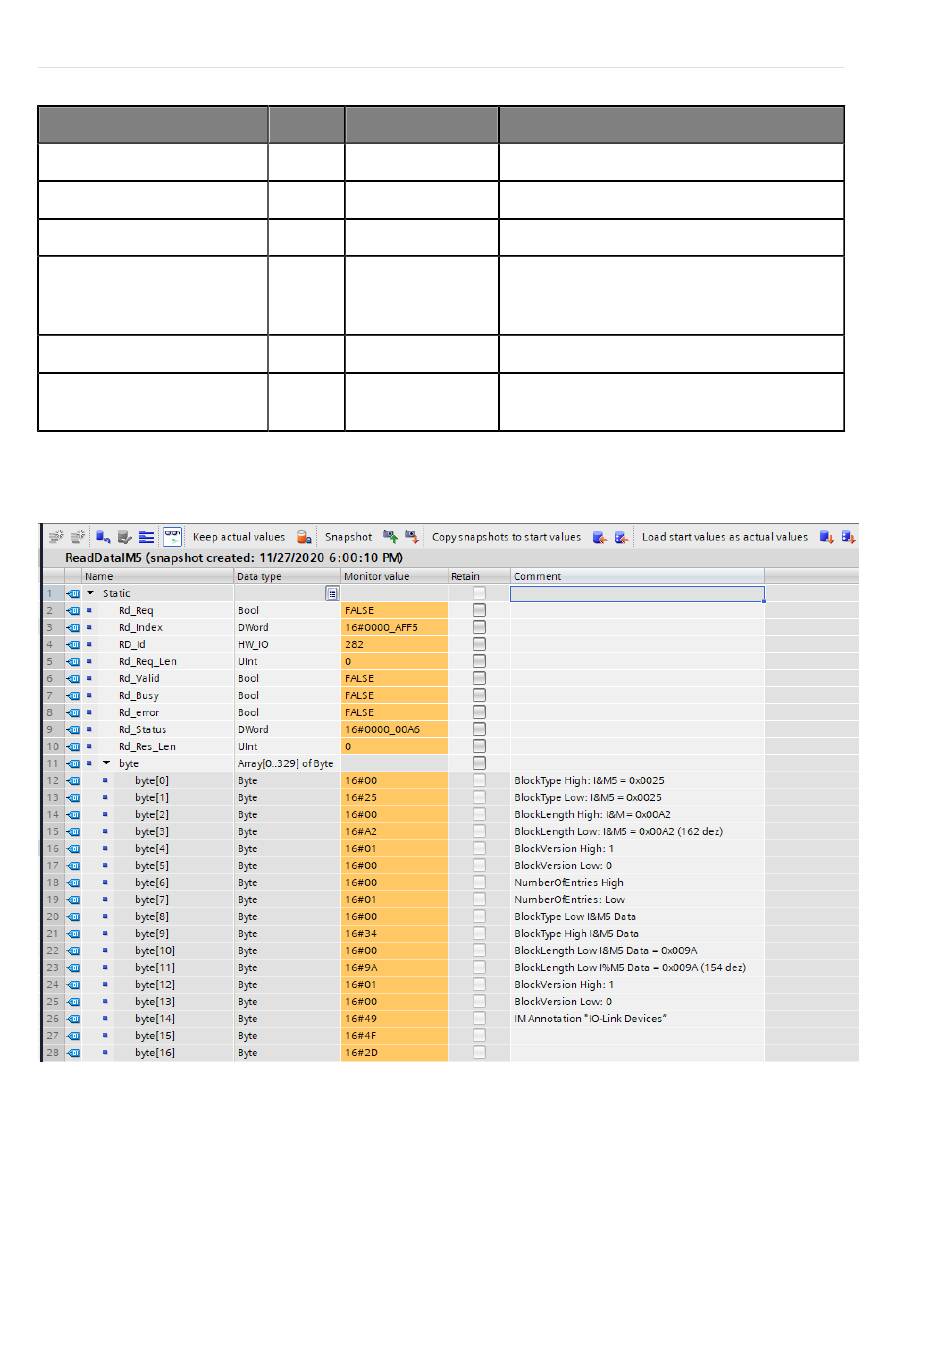The image size is (950, 1369).
Task: Select row number 1 header
Action: (x=52, y=594)
